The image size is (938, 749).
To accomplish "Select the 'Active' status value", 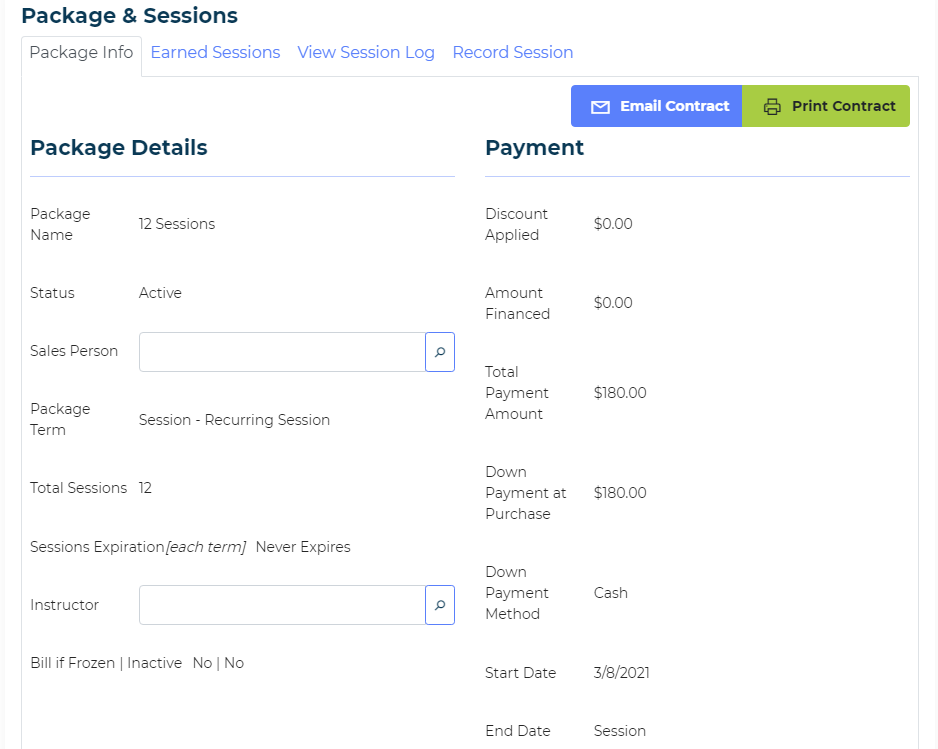I will coord(160,293).
